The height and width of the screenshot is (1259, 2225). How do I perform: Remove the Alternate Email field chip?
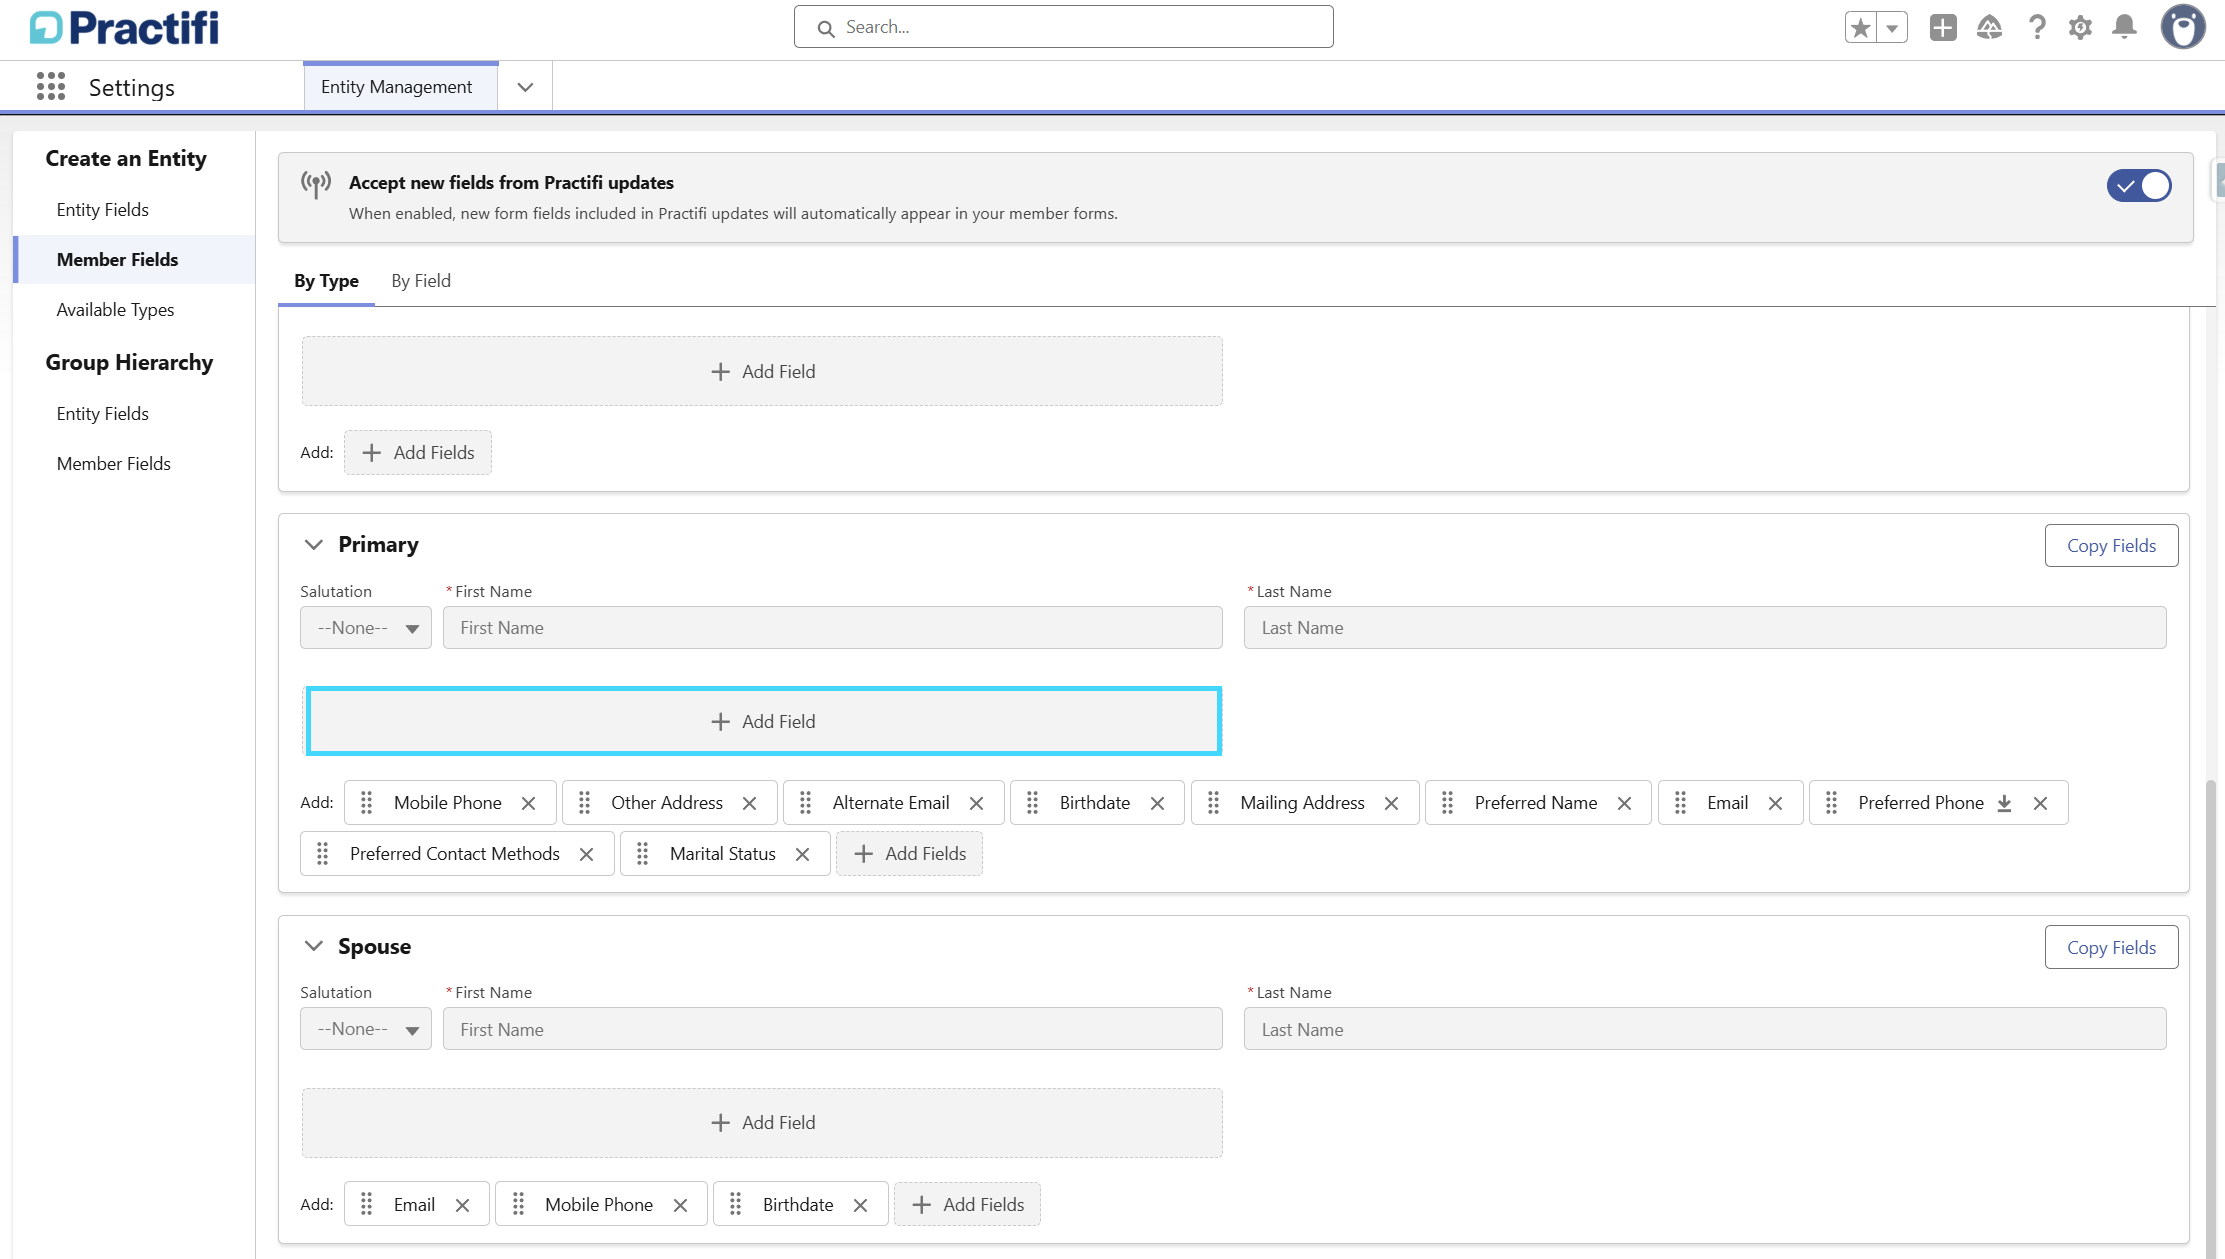click(x=977, y=803)
